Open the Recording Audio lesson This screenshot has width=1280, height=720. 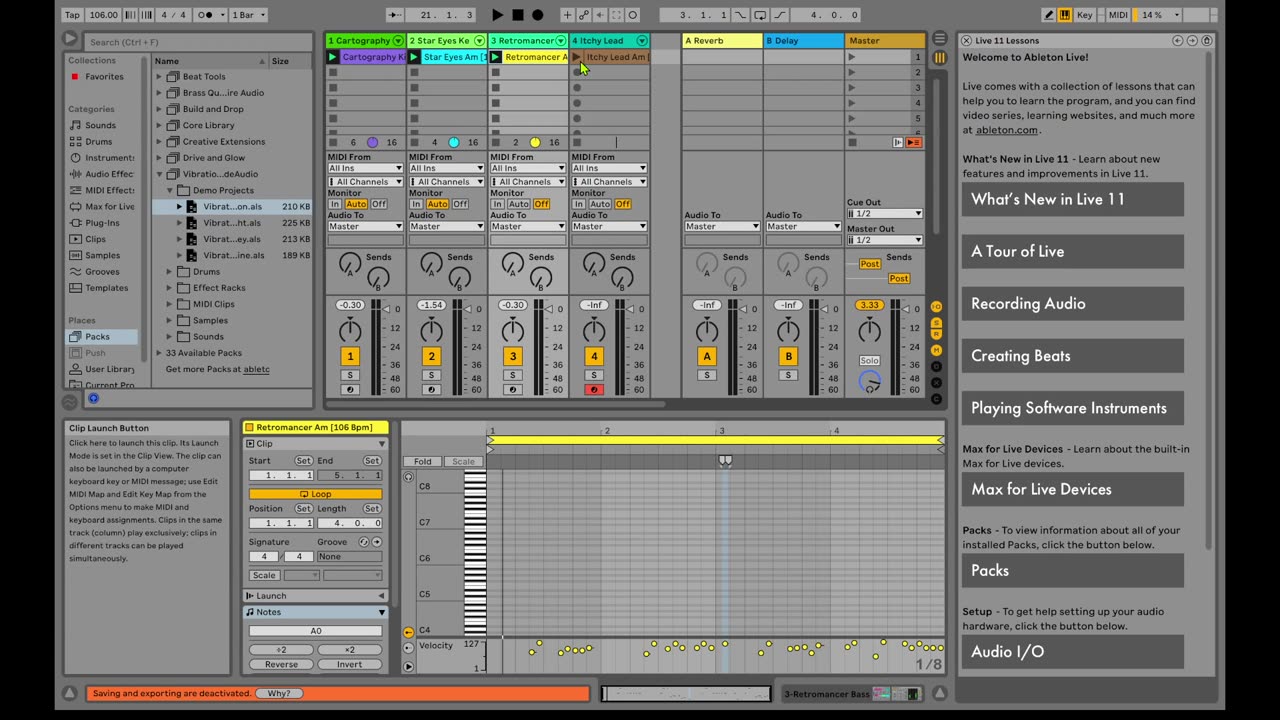pyautogui.click(x=1073, y=303)
